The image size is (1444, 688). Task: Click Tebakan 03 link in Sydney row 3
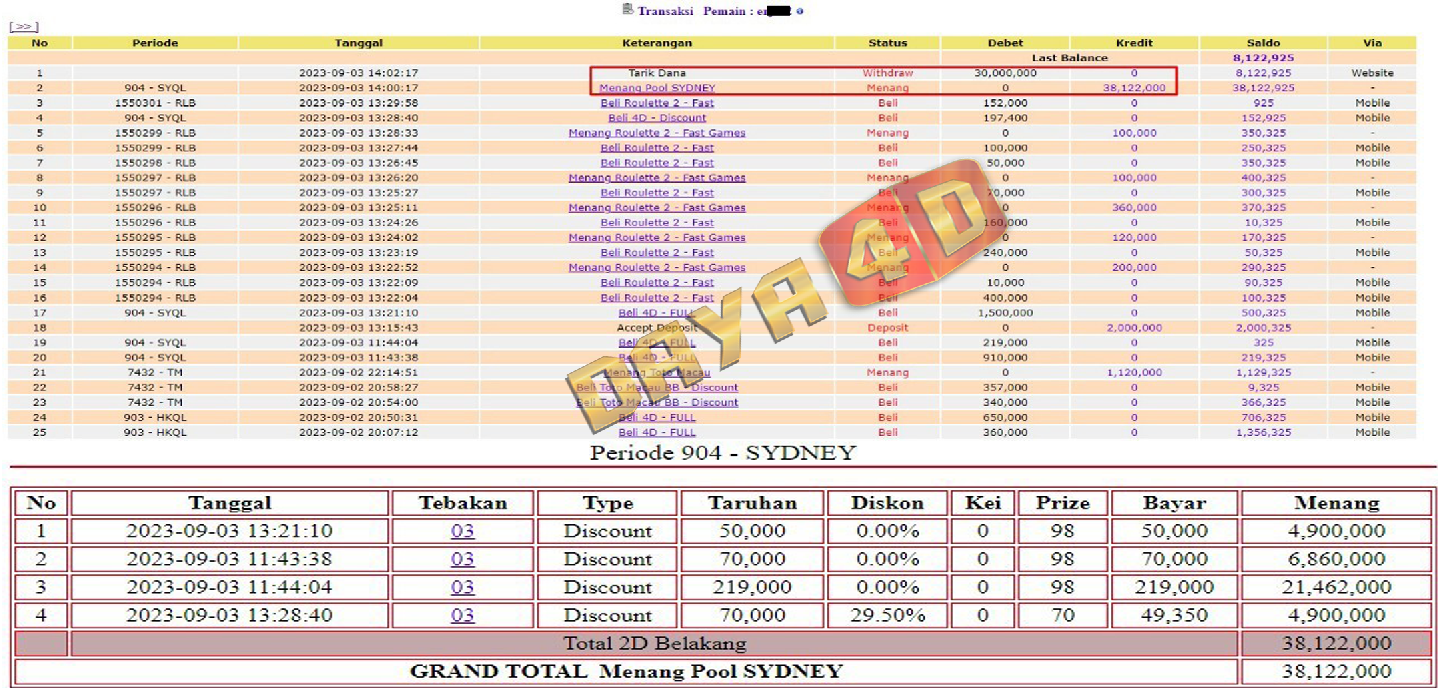(462, 587)
